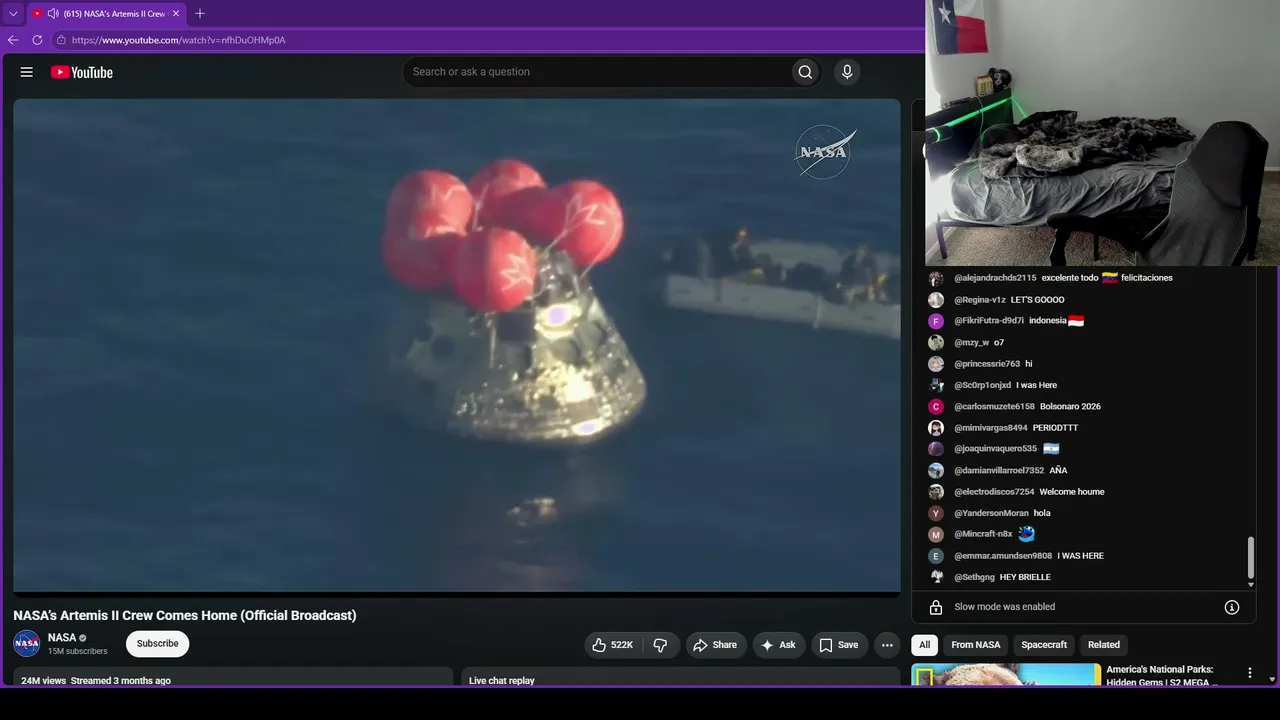Click avatar of @Mincraft-n8x
The width and height of the screenshot is (1280, 720).
[x=936, y=534]
